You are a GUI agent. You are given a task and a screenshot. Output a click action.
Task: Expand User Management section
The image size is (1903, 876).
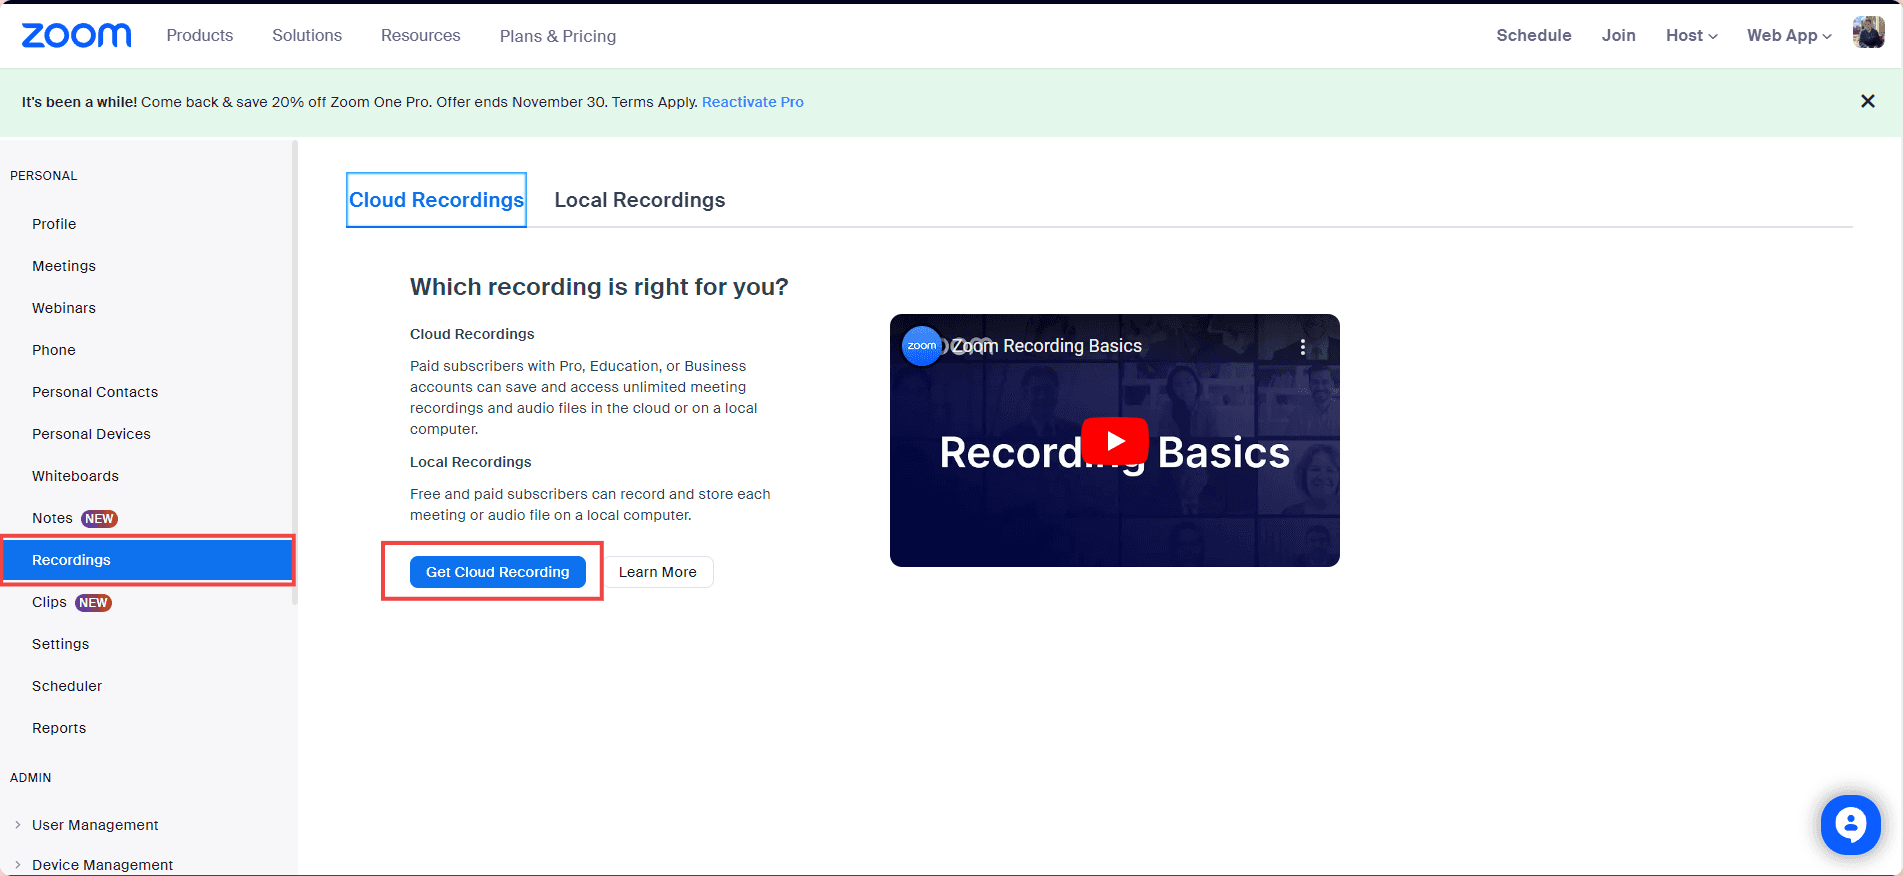95,825
